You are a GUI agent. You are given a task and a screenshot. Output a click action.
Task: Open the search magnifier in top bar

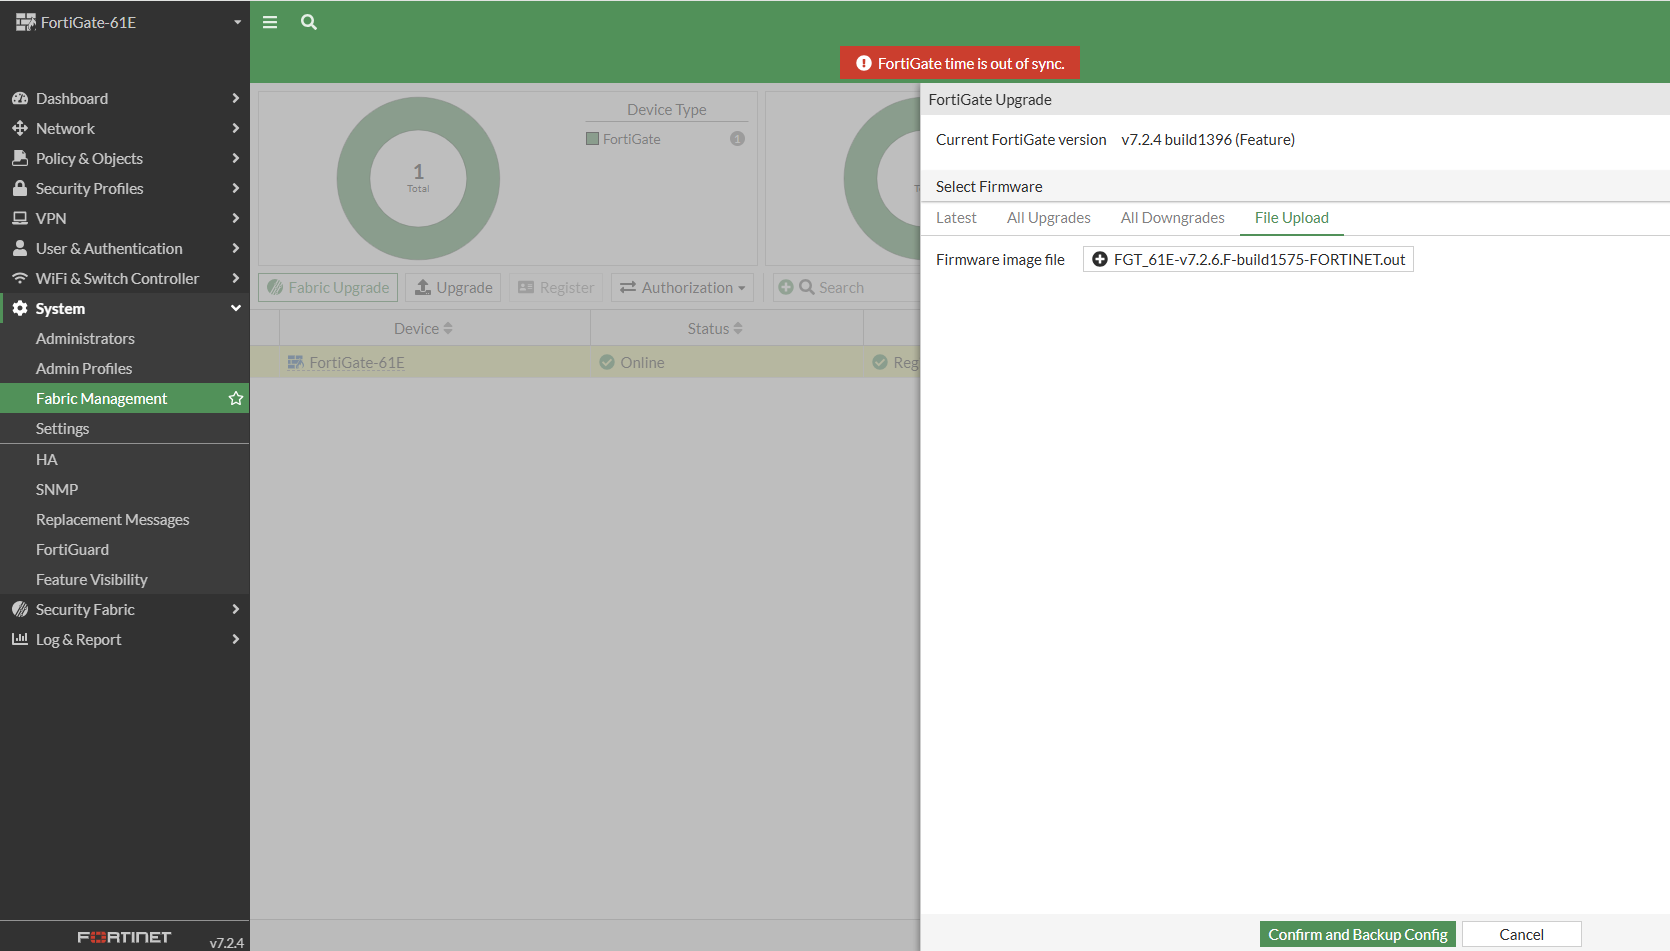tap(309, 22)
